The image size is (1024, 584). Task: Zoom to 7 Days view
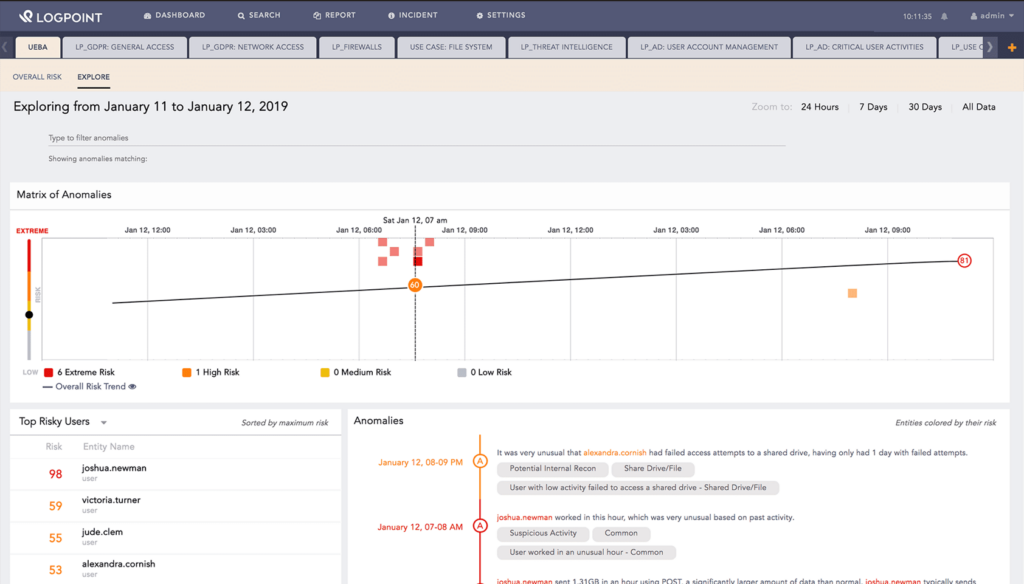872,106
